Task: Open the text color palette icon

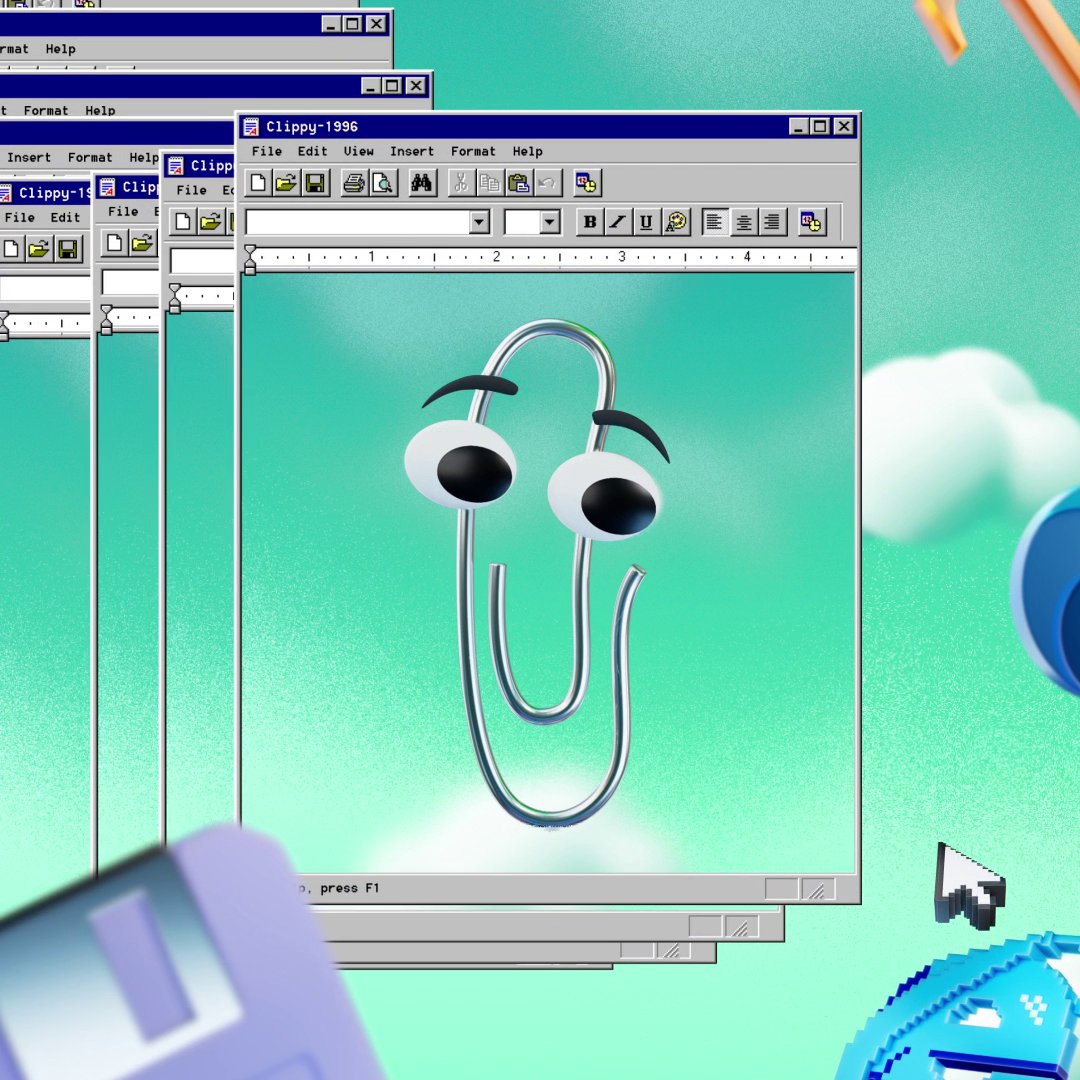Action: [x=676, y=222]
